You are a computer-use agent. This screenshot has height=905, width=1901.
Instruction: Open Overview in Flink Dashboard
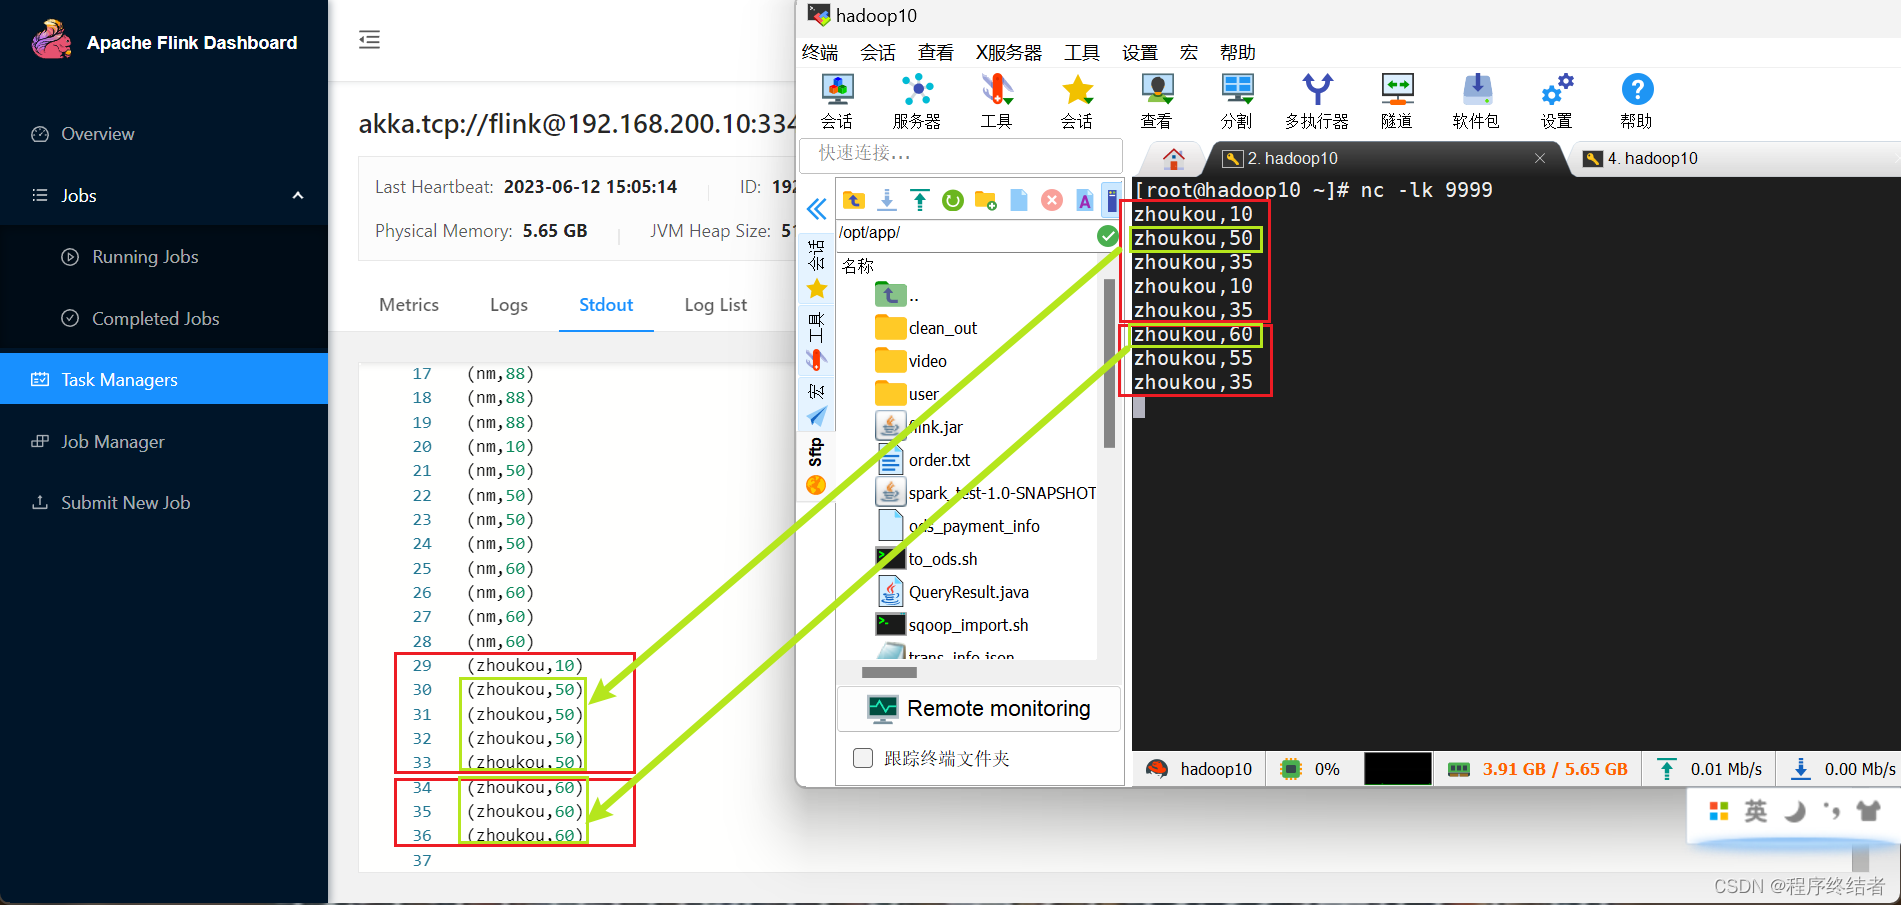point(97,134)
